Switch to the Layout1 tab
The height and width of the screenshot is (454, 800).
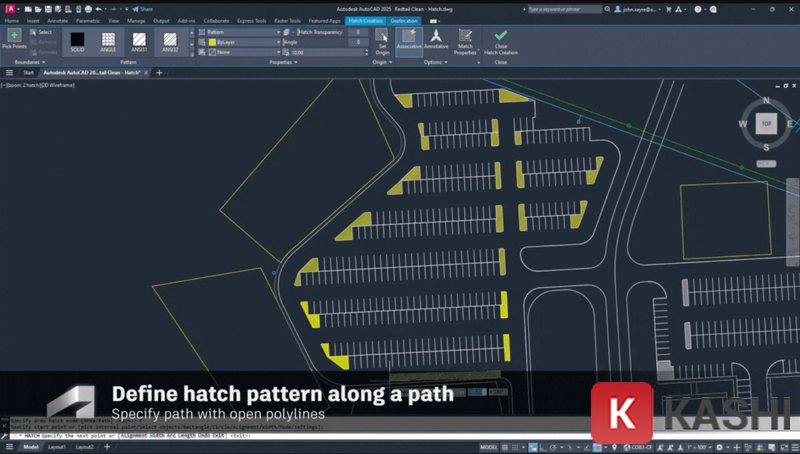coord(57,447)
